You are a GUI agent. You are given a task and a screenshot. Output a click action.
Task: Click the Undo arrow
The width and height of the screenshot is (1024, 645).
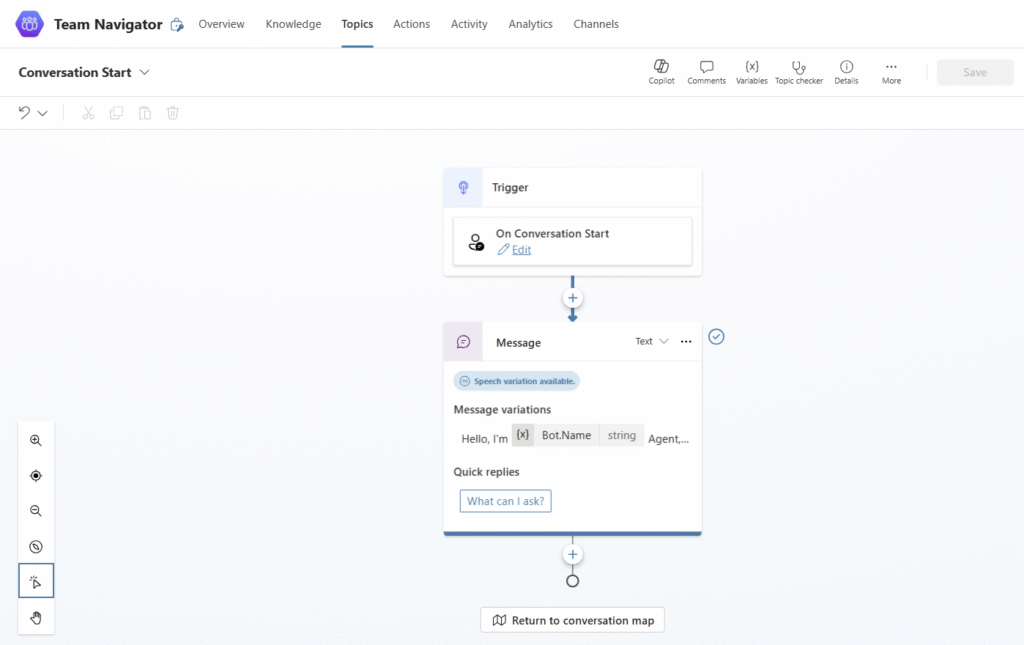24,112
